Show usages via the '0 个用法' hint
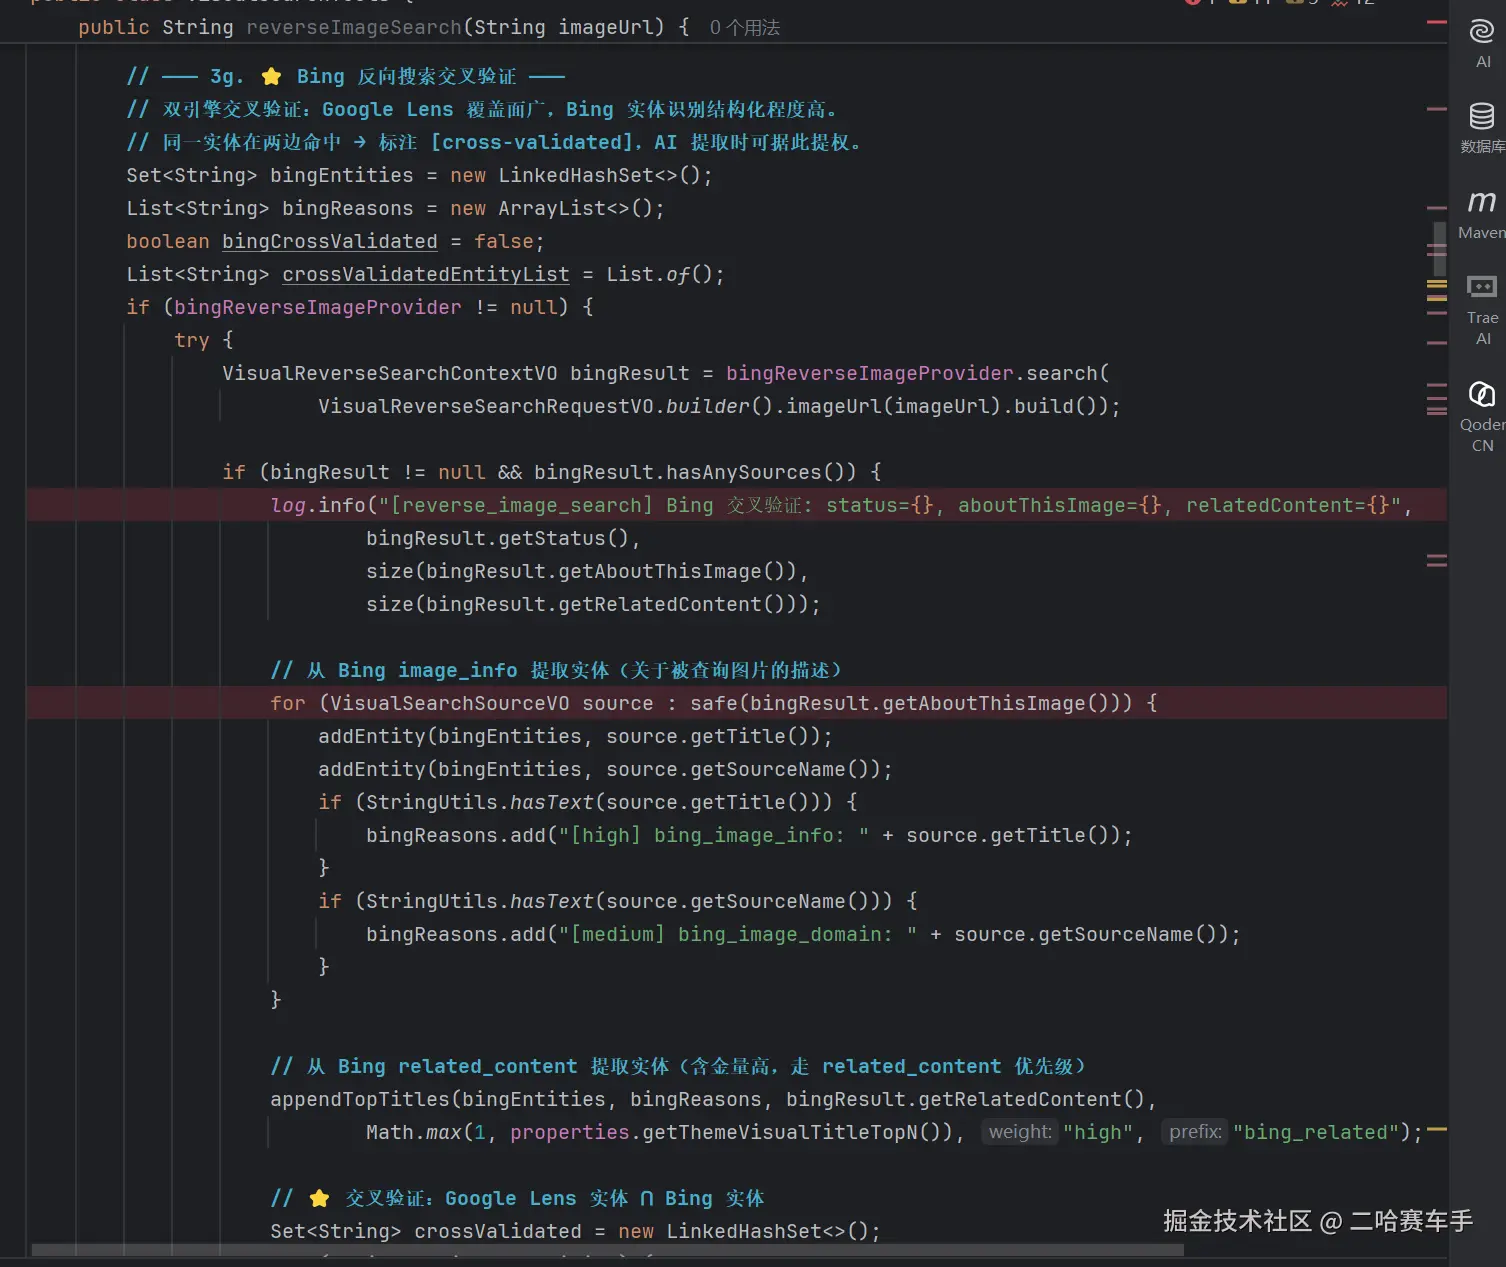Viewport: 1506px width, 1267px height. coord(745,28)
